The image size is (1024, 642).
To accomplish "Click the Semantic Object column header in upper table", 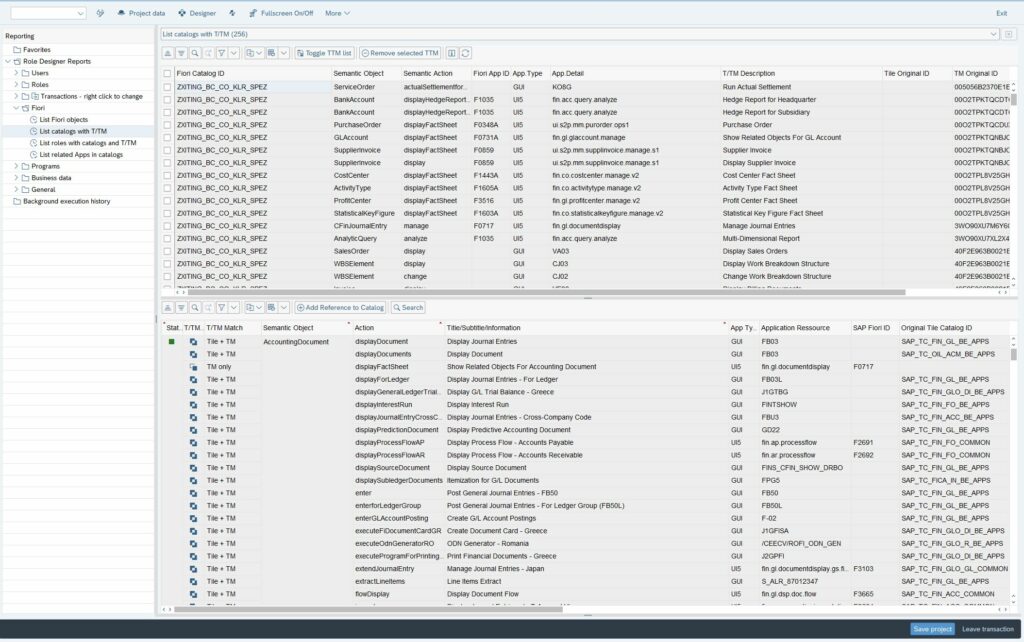I will 359,74.
